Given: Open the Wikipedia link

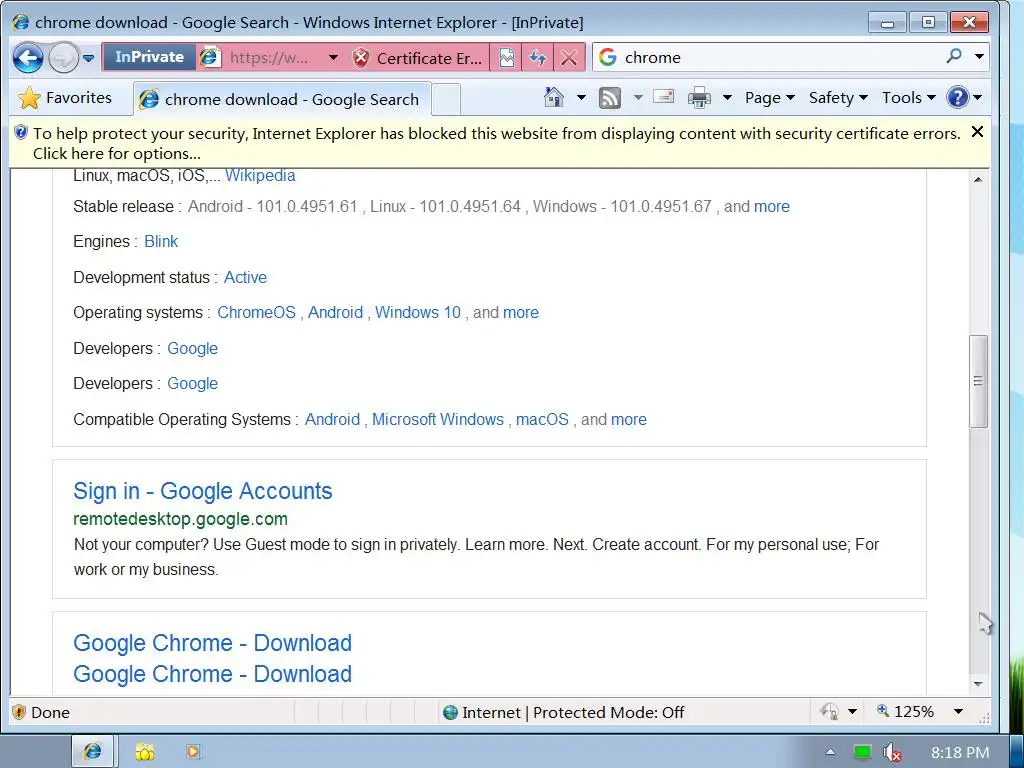Looking at the screenshot, I should tap(260, 175).
